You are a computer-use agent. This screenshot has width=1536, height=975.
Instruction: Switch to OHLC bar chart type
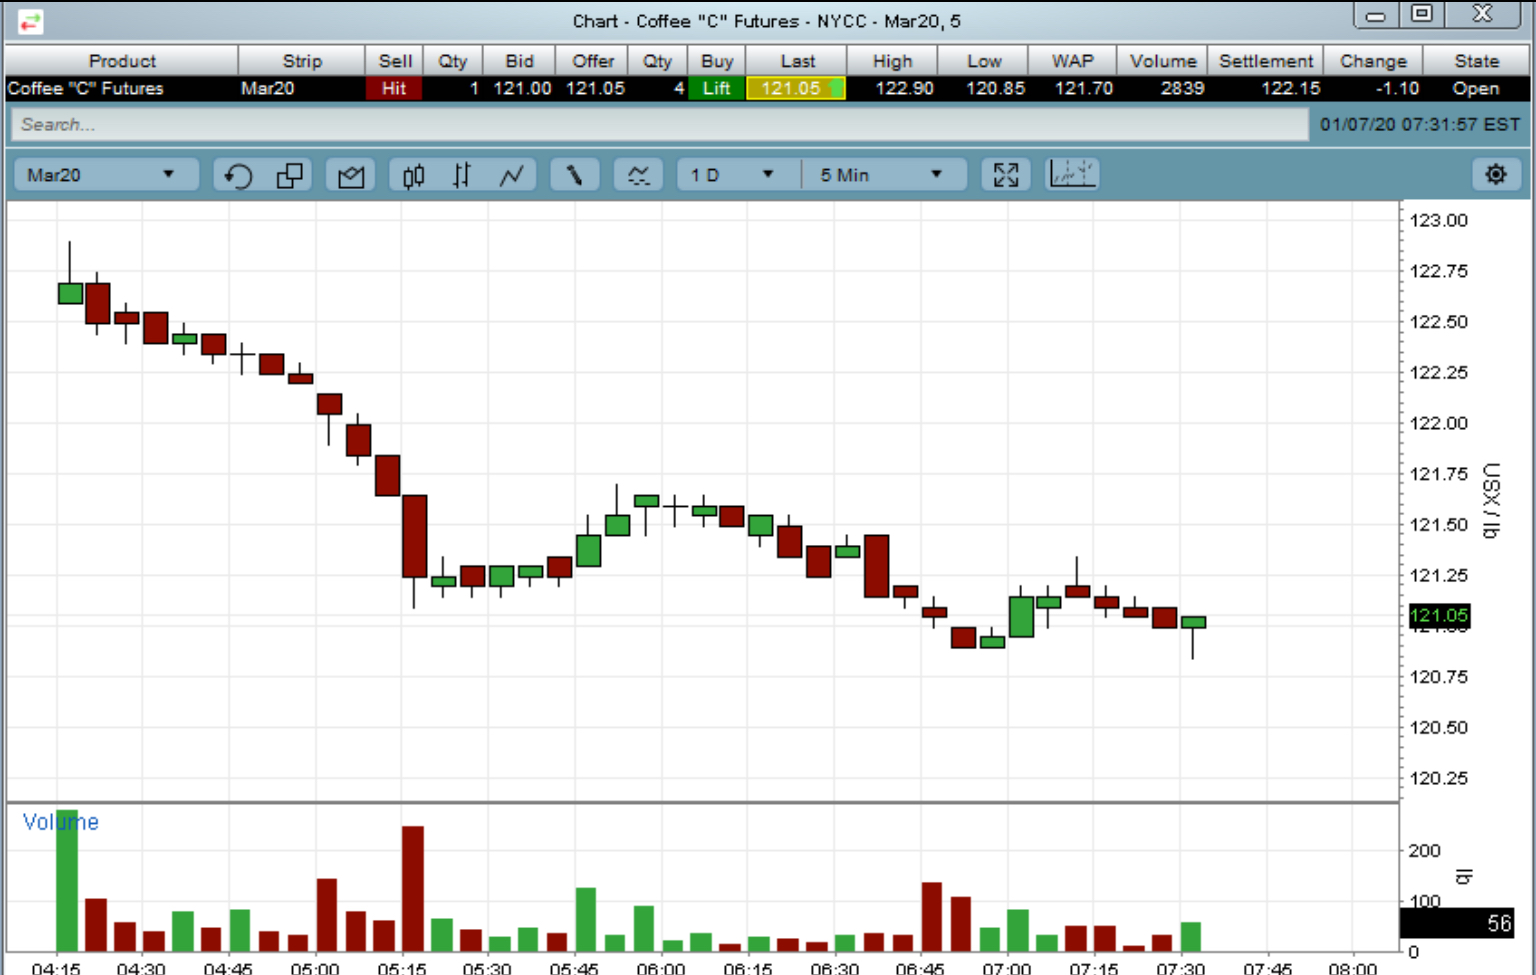click(x=461, y=175)
